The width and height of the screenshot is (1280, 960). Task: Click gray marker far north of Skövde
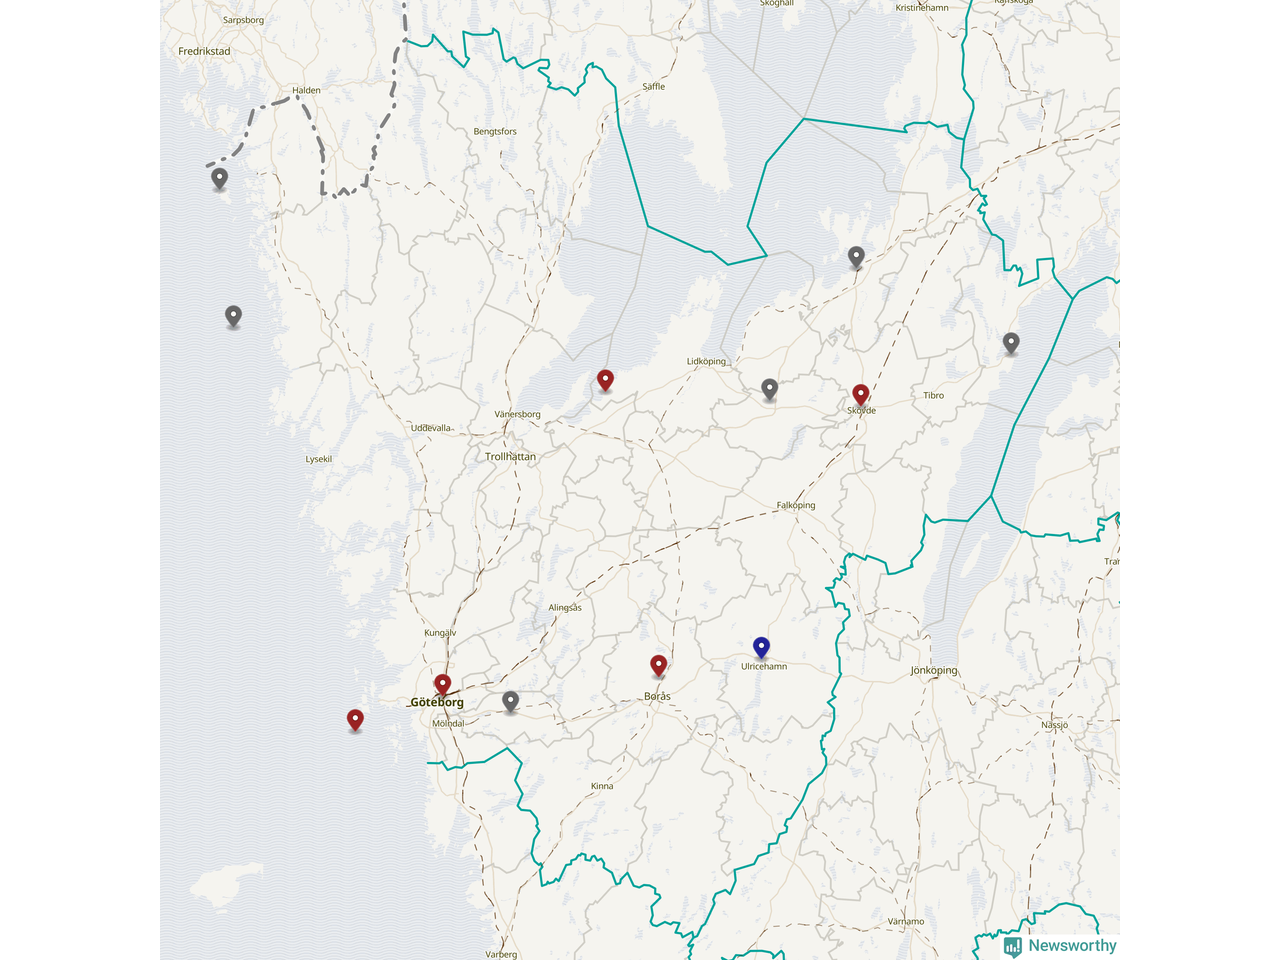pos(856,257)
